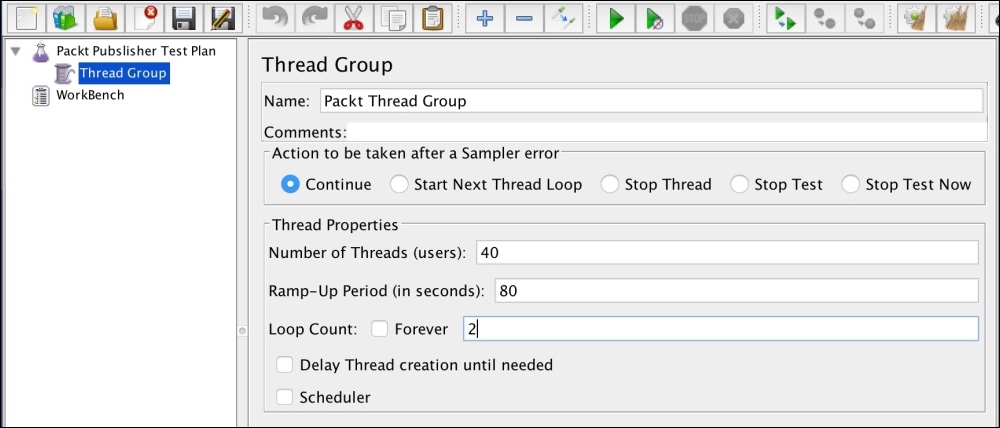This screenshot has width=1000, height=428.
Task: Redo the last change
Action: pos(314,18)
